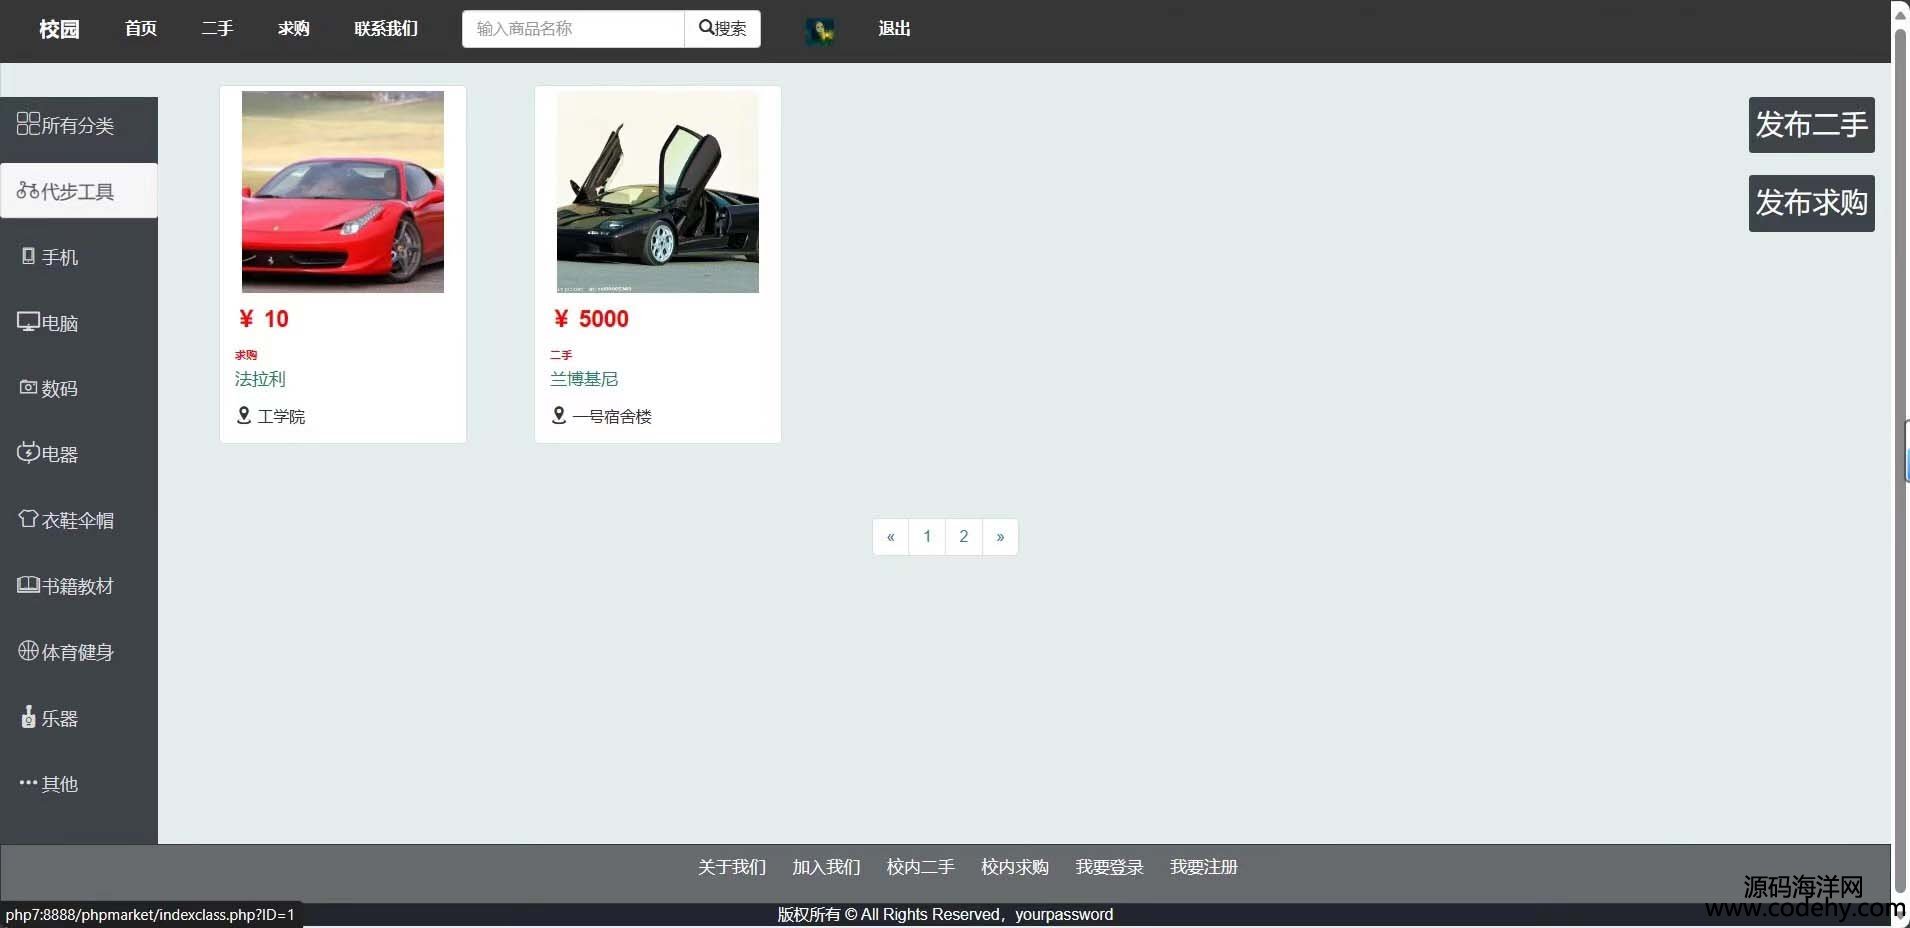Click the bicycle icon beside 代步工具
1910x928 pixels.
coord(28,190)
